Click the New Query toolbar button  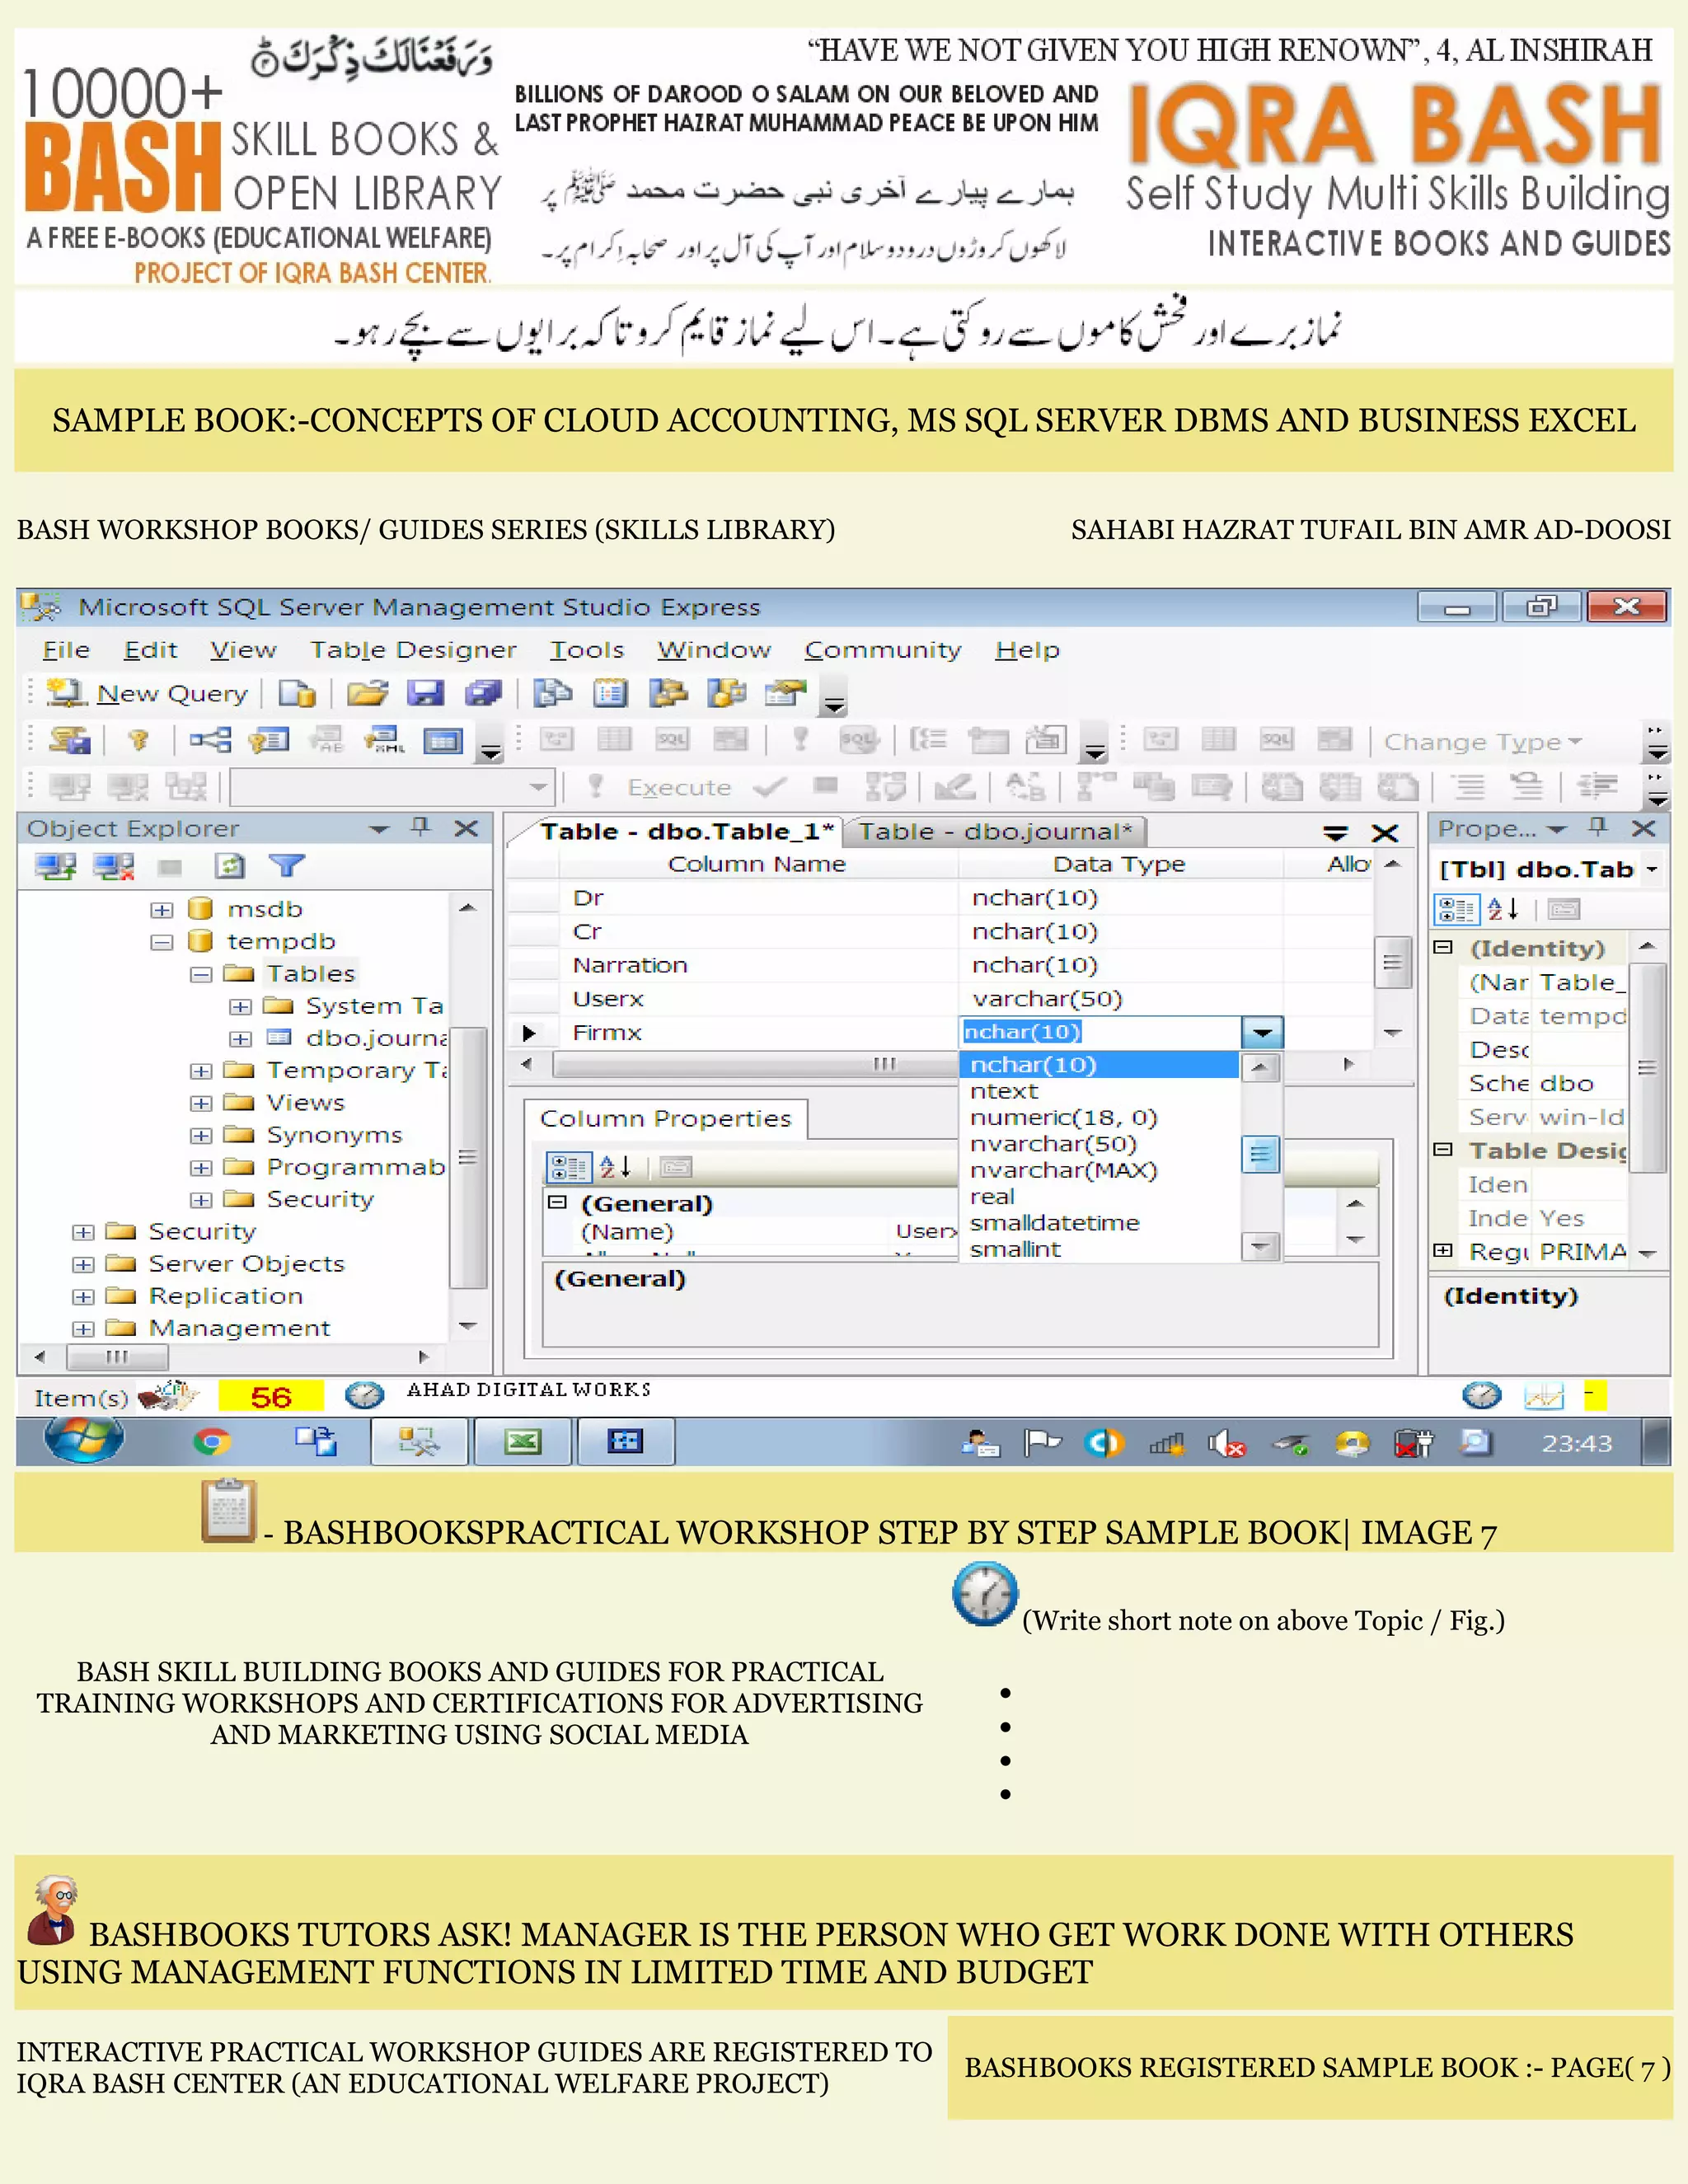(148, 693)
